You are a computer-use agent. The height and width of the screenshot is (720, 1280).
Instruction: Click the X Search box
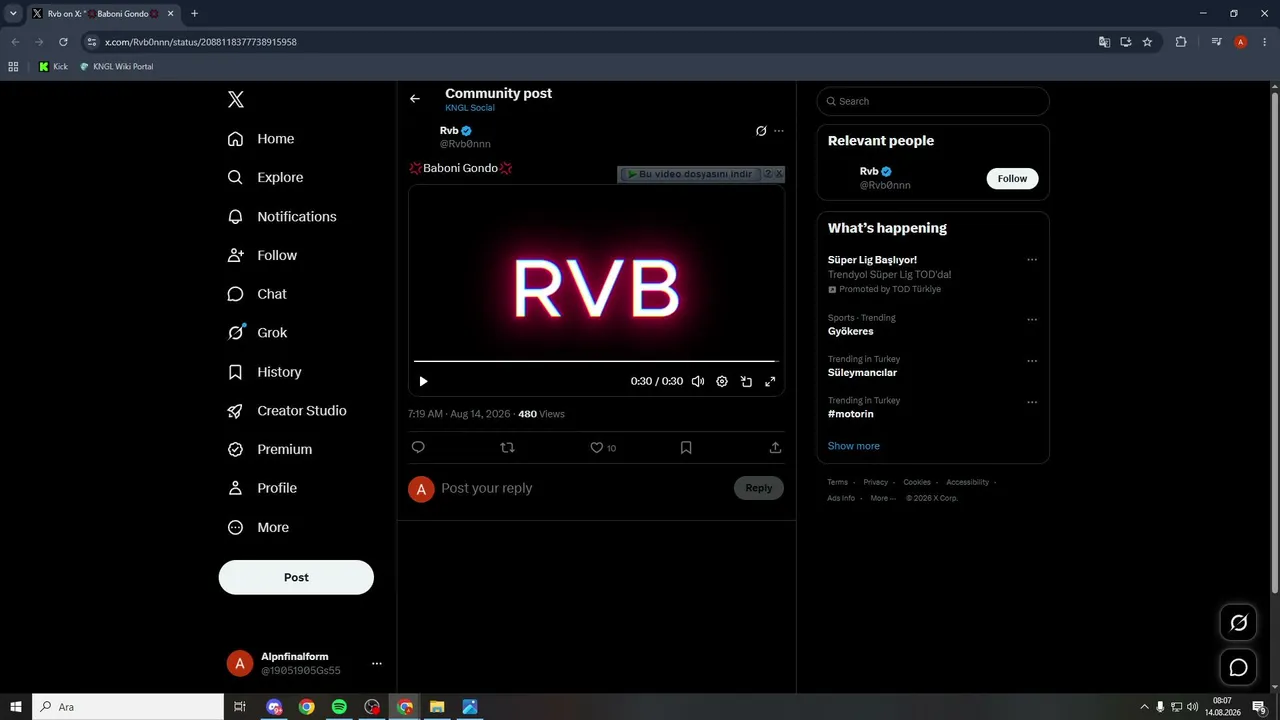(x=933, y=101)
